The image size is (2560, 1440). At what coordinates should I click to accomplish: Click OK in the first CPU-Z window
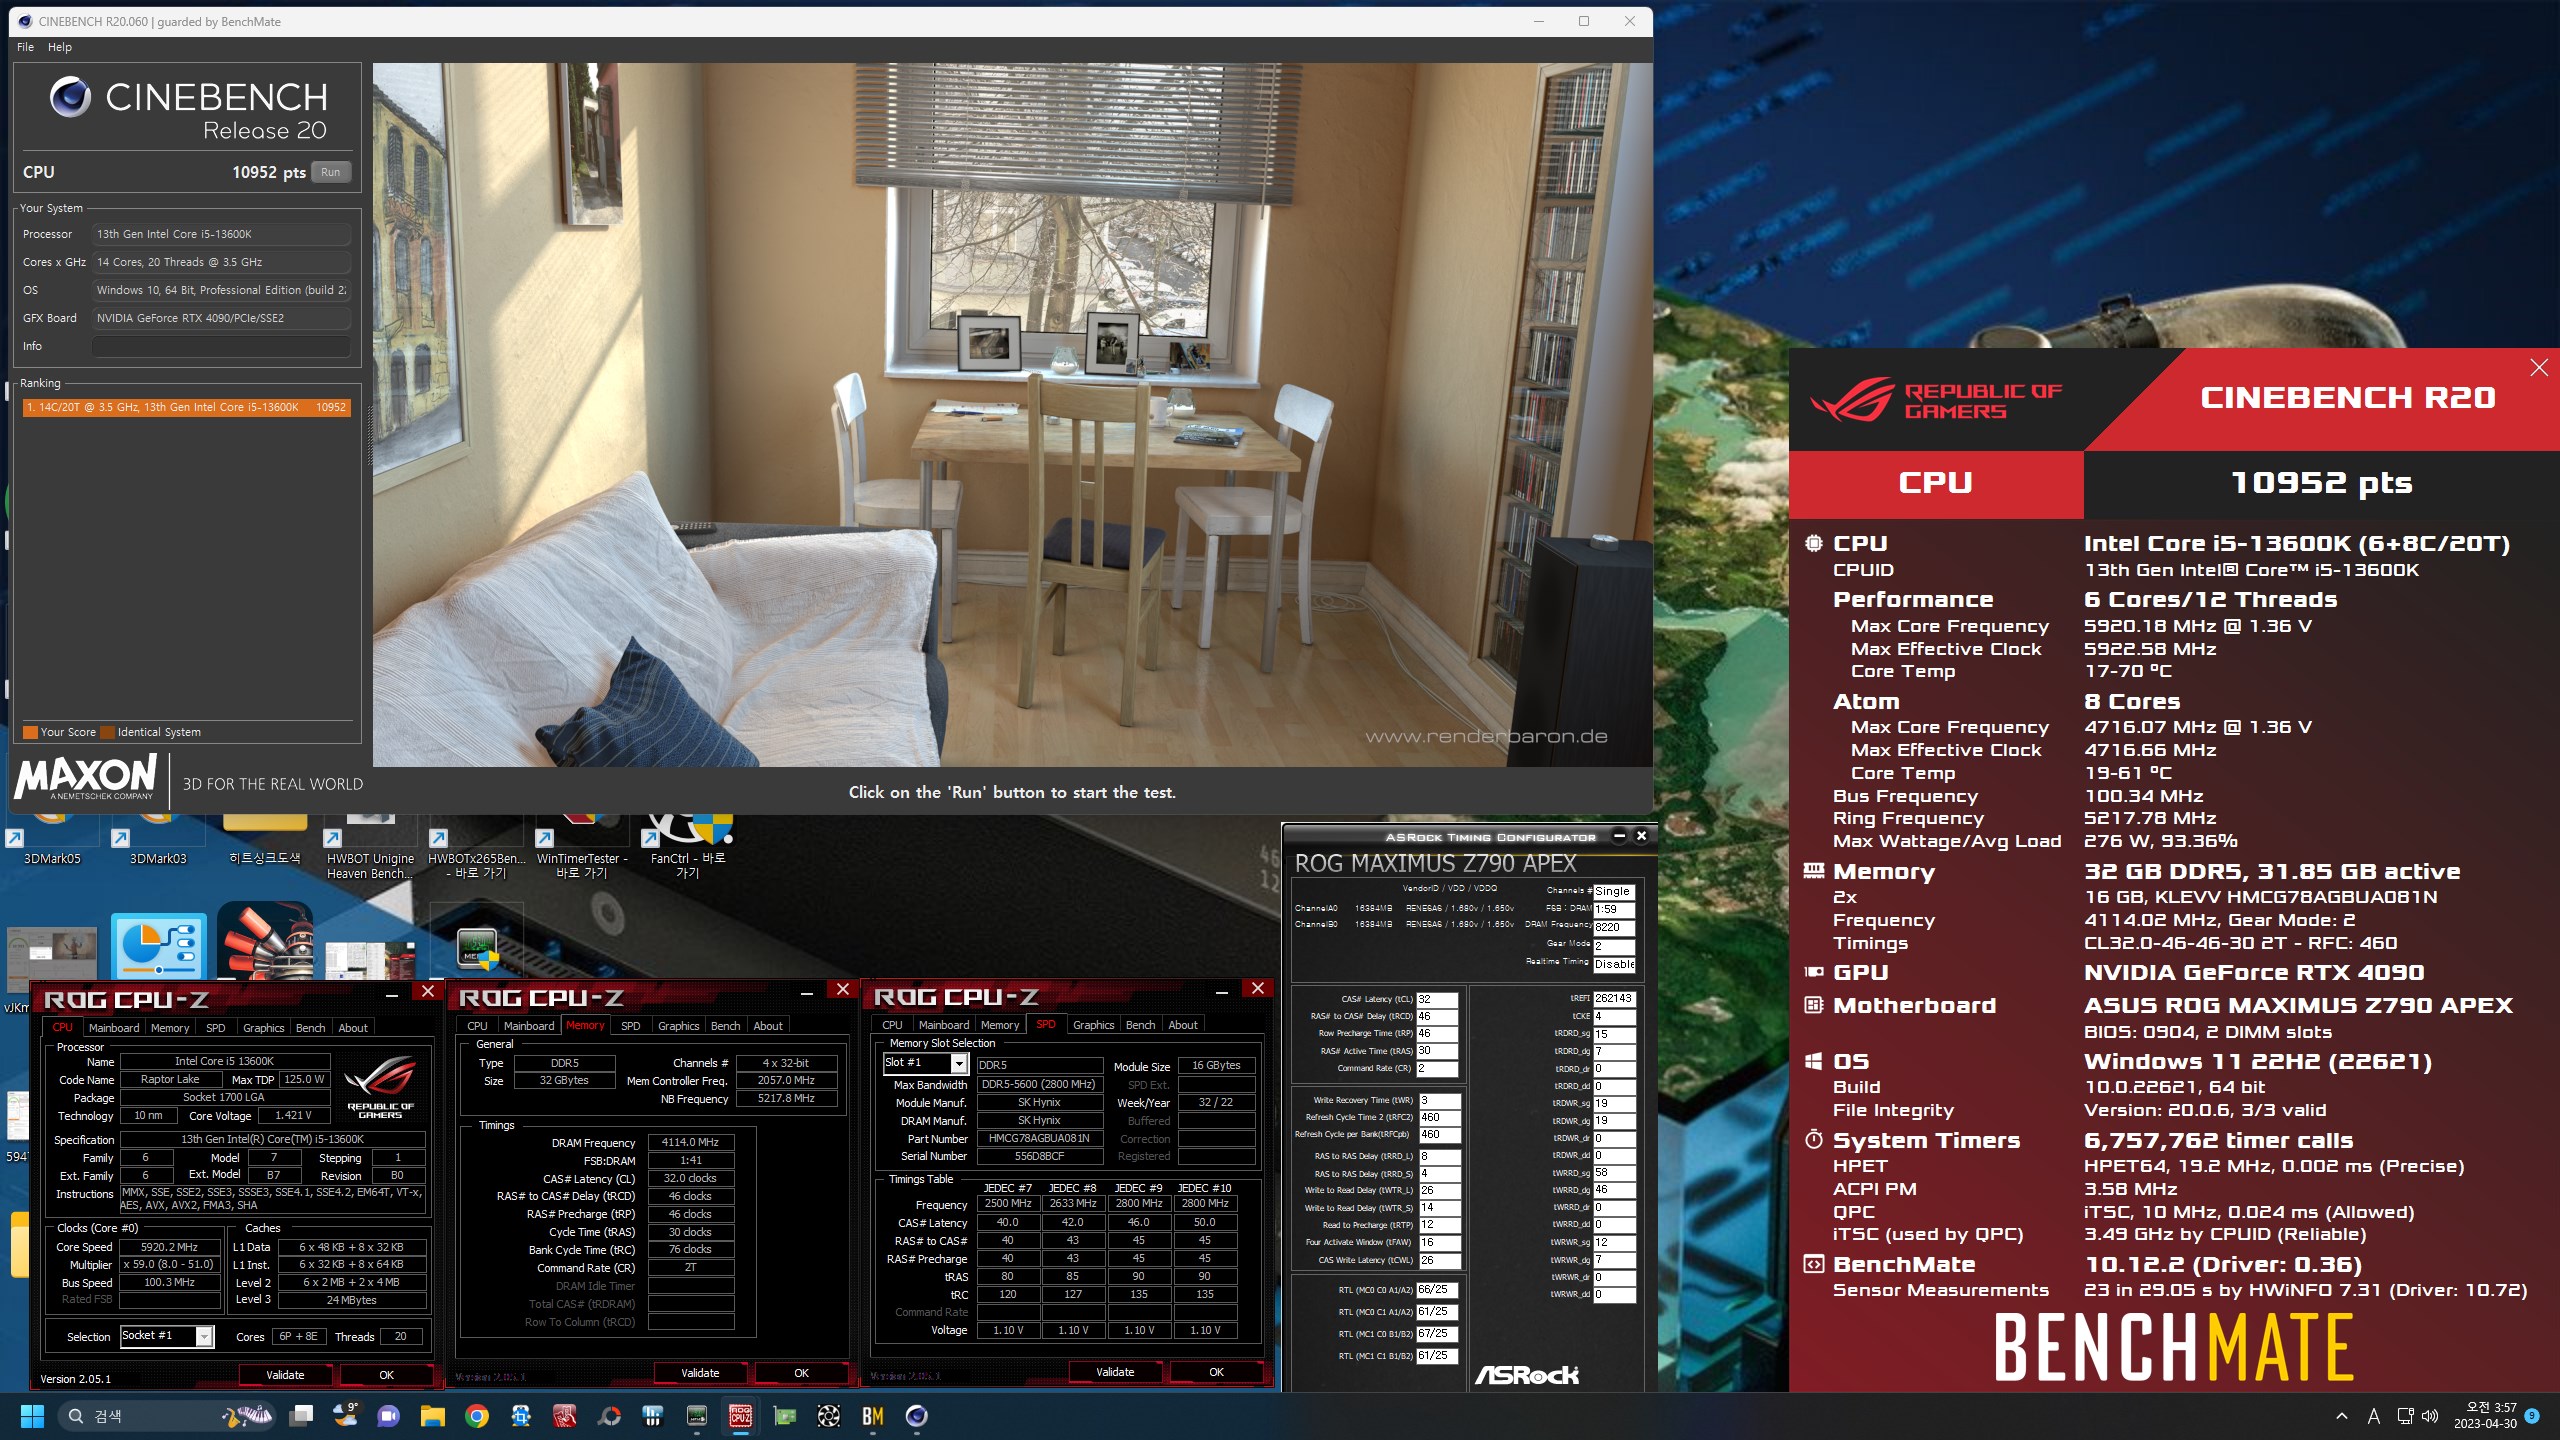(x=386, y=1375)
